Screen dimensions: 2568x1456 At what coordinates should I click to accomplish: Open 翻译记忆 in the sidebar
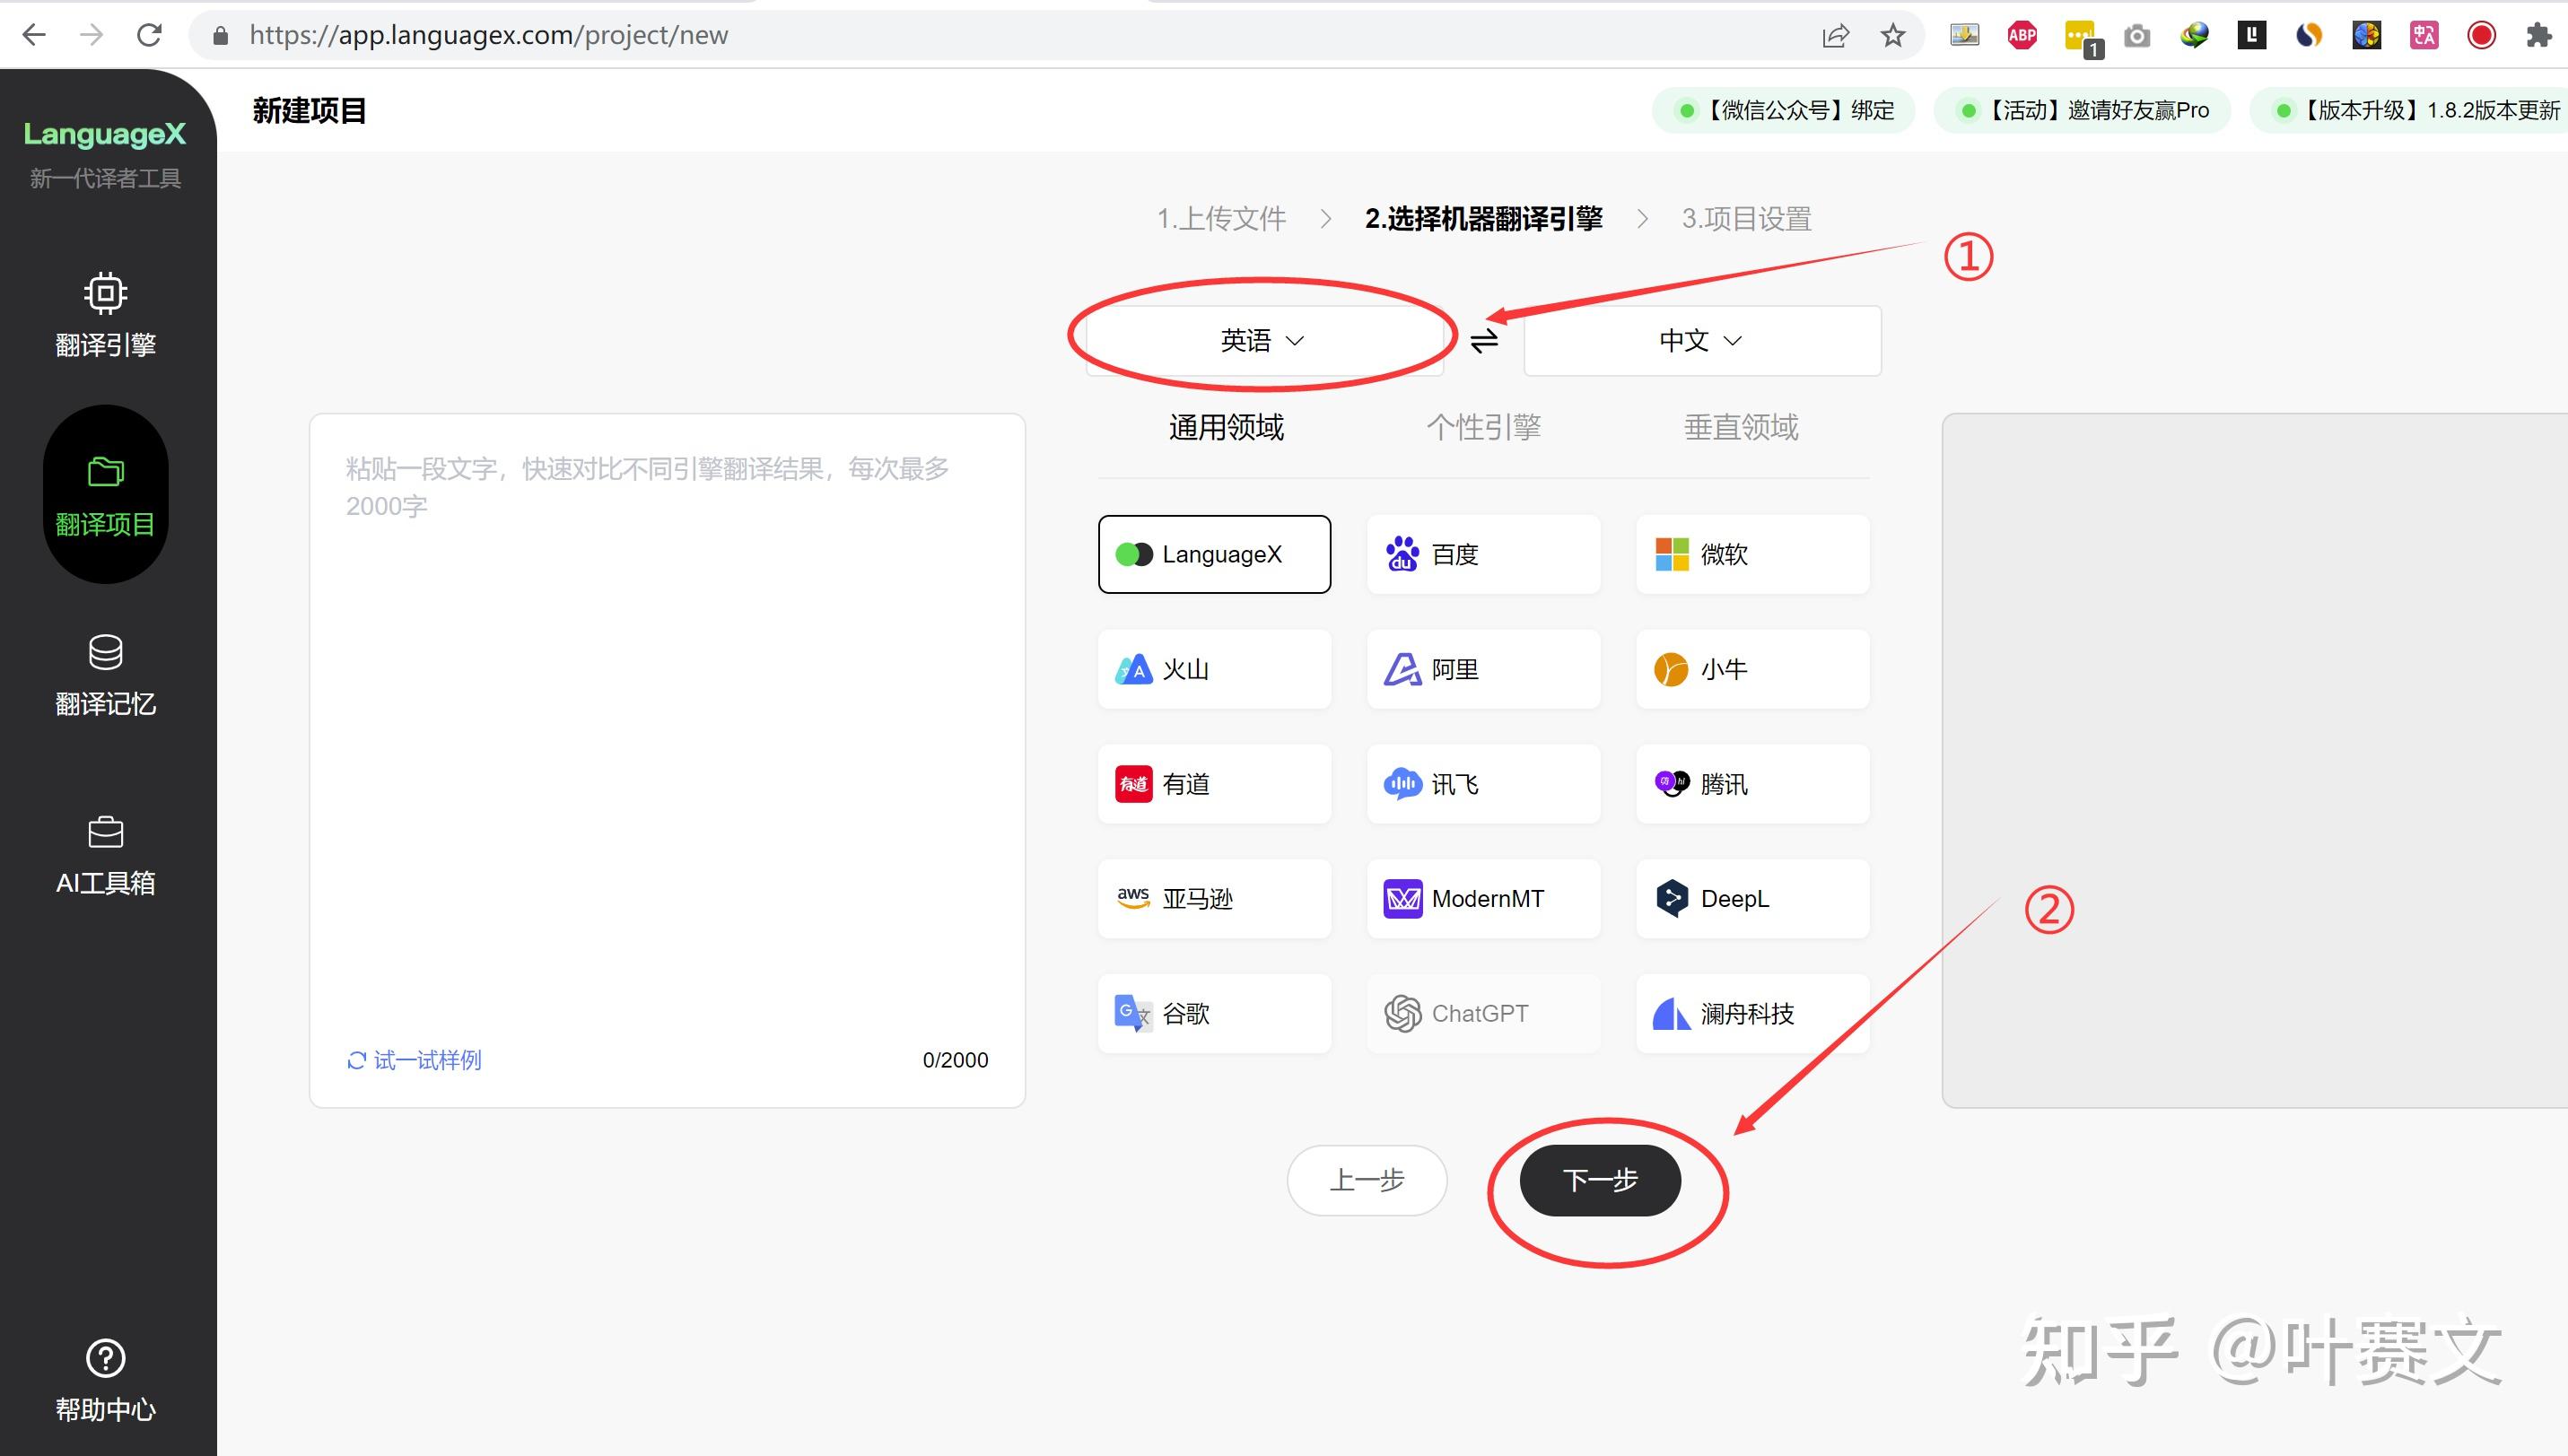click(105, 675)
